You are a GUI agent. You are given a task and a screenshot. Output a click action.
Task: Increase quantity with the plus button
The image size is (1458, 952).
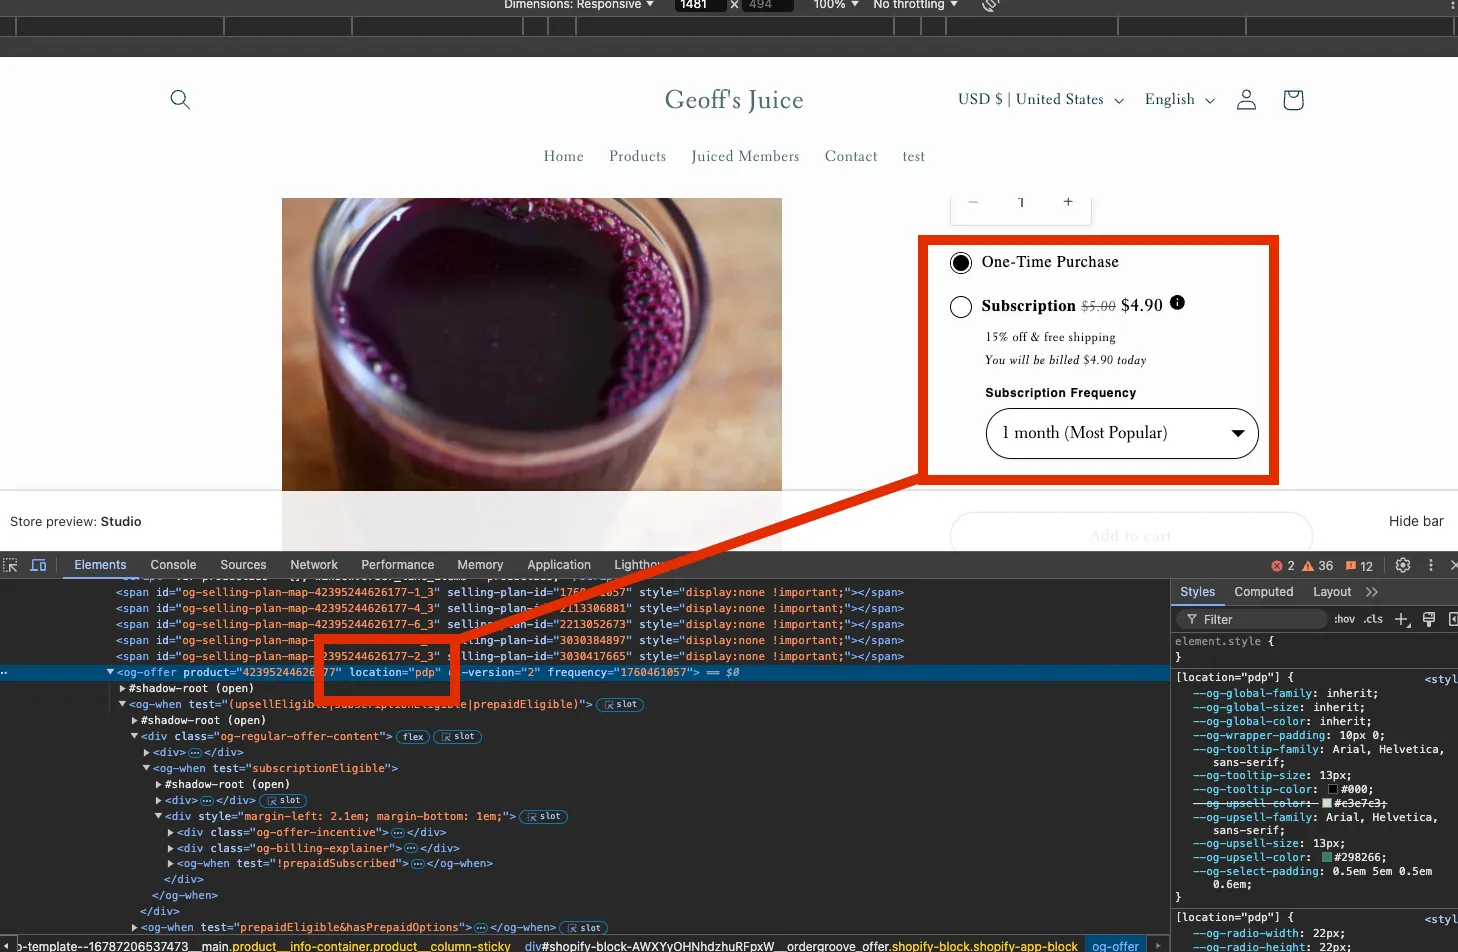[1068, 202]
